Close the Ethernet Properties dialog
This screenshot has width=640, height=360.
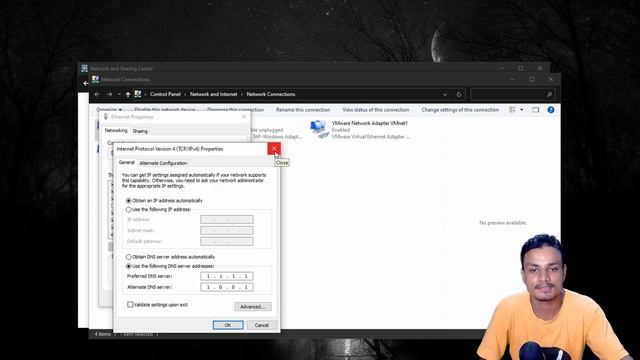pyautogui.click(x=244, y=117)
